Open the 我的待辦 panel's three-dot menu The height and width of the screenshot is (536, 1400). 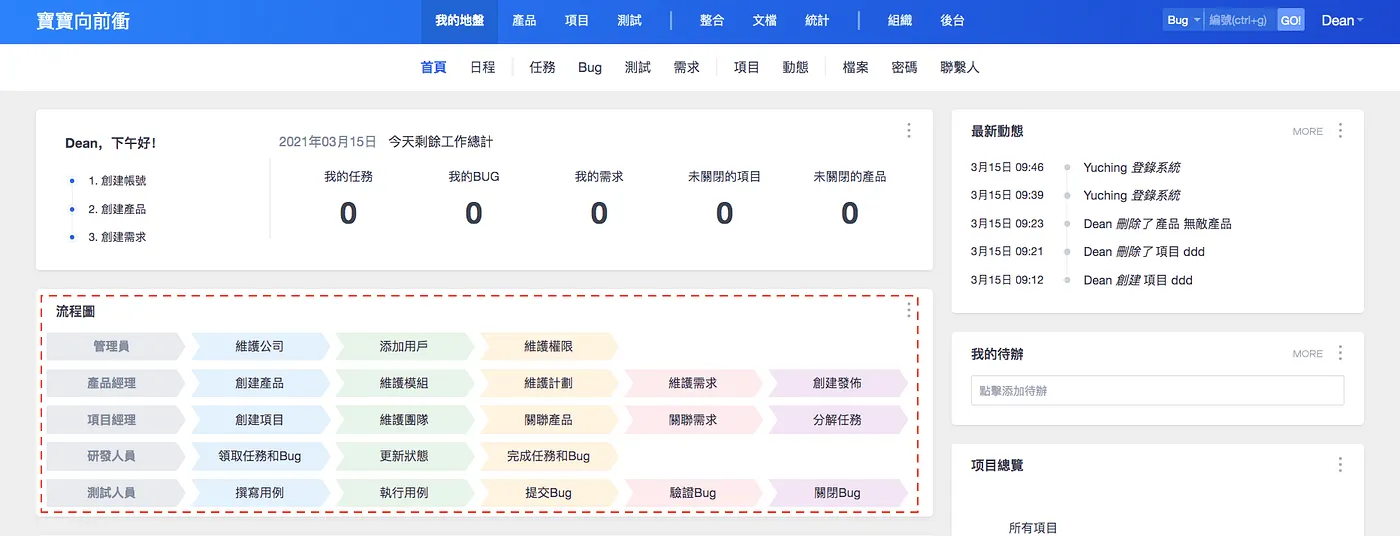pyautogui.click(x=1340, y=353)
